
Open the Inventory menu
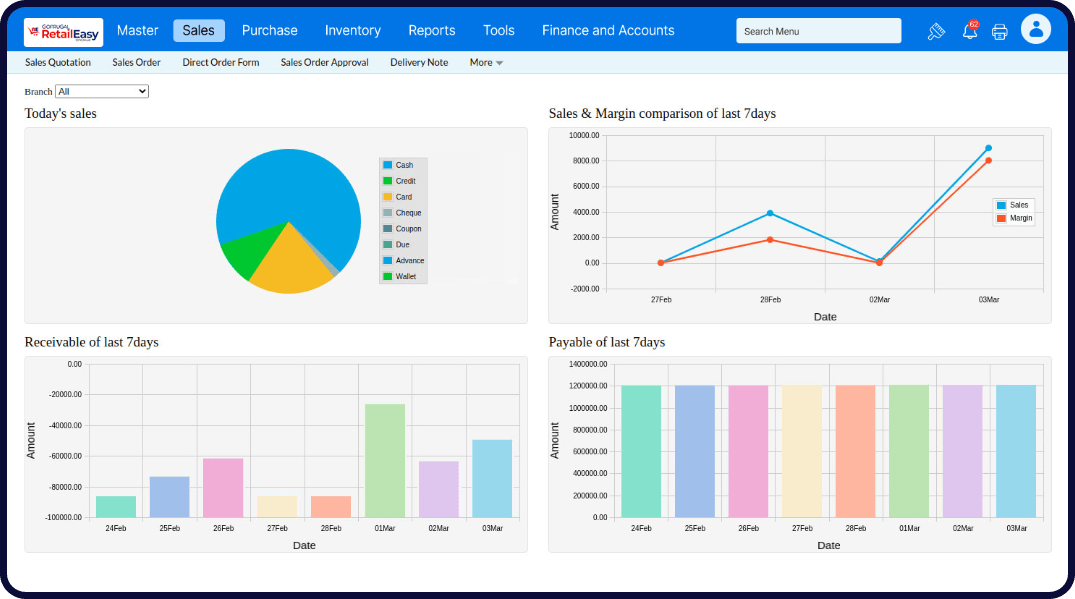352,30
